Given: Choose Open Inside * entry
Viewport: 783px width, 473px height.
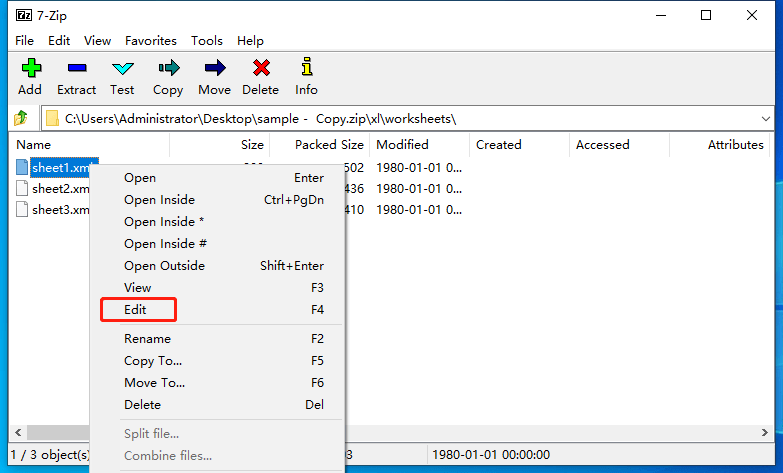Looking at the screenshot, I should coord(218,222).
